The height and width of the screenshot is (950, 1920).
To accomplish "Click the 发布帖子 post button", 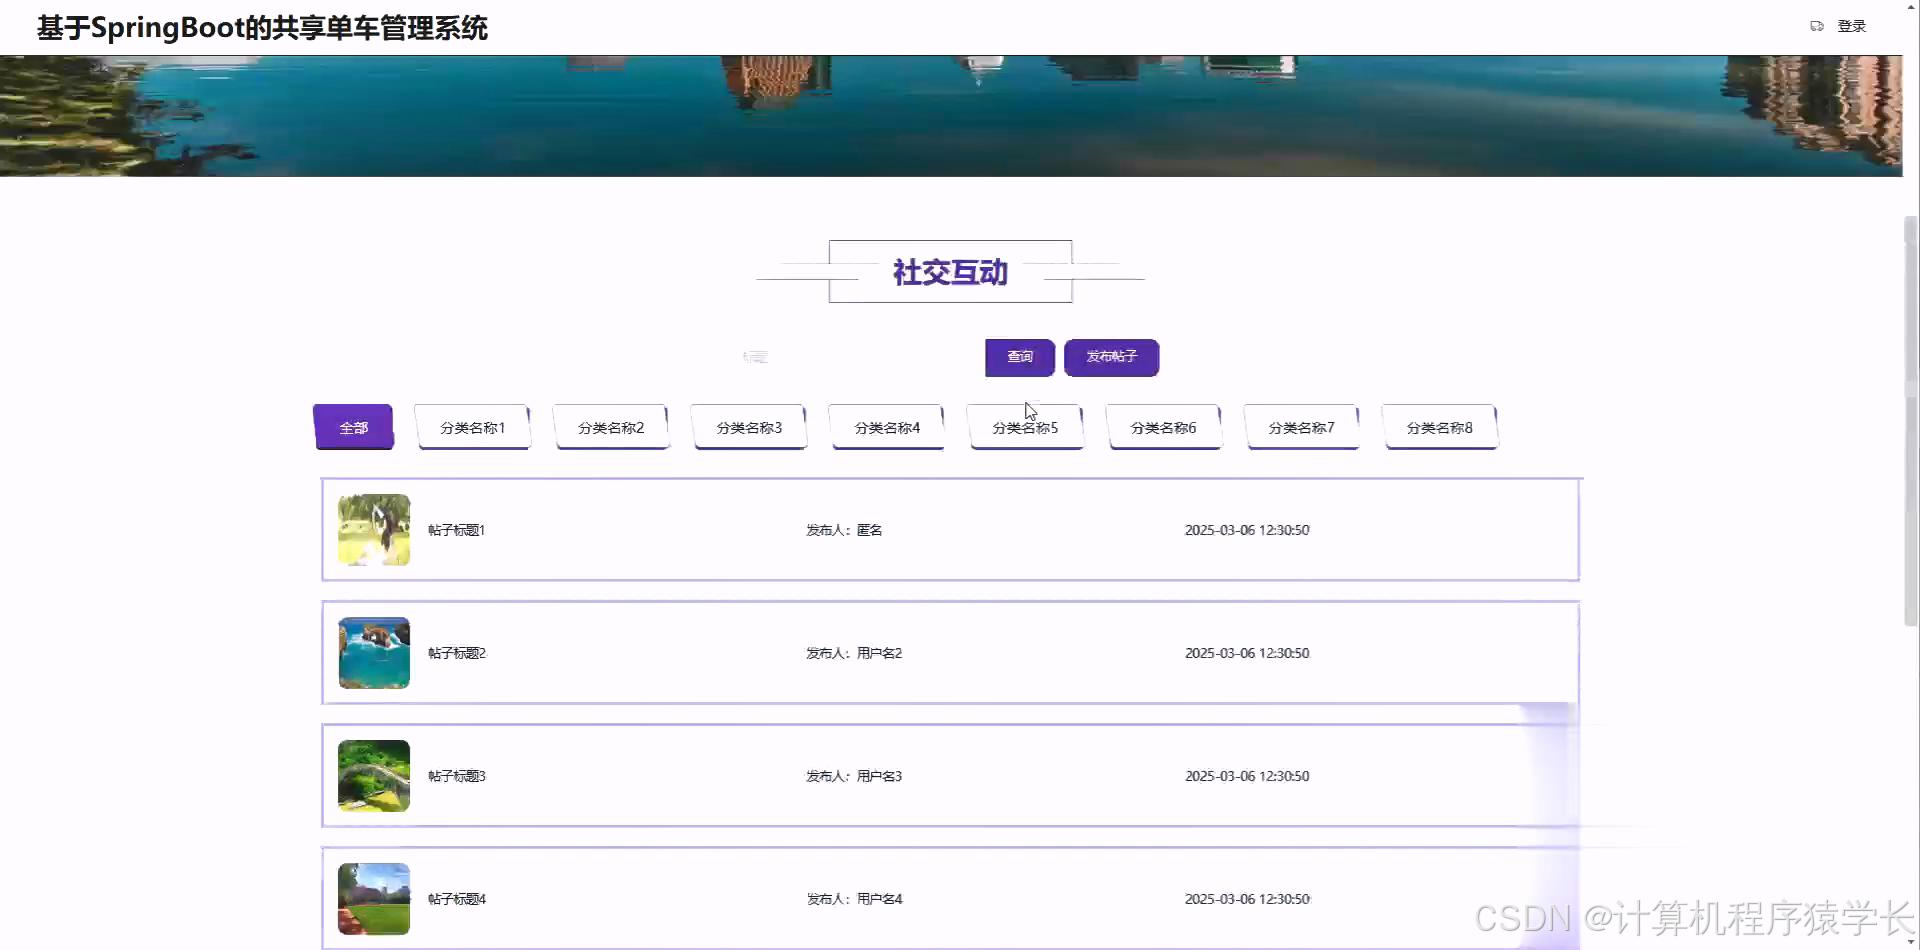I will [1111, 357].
